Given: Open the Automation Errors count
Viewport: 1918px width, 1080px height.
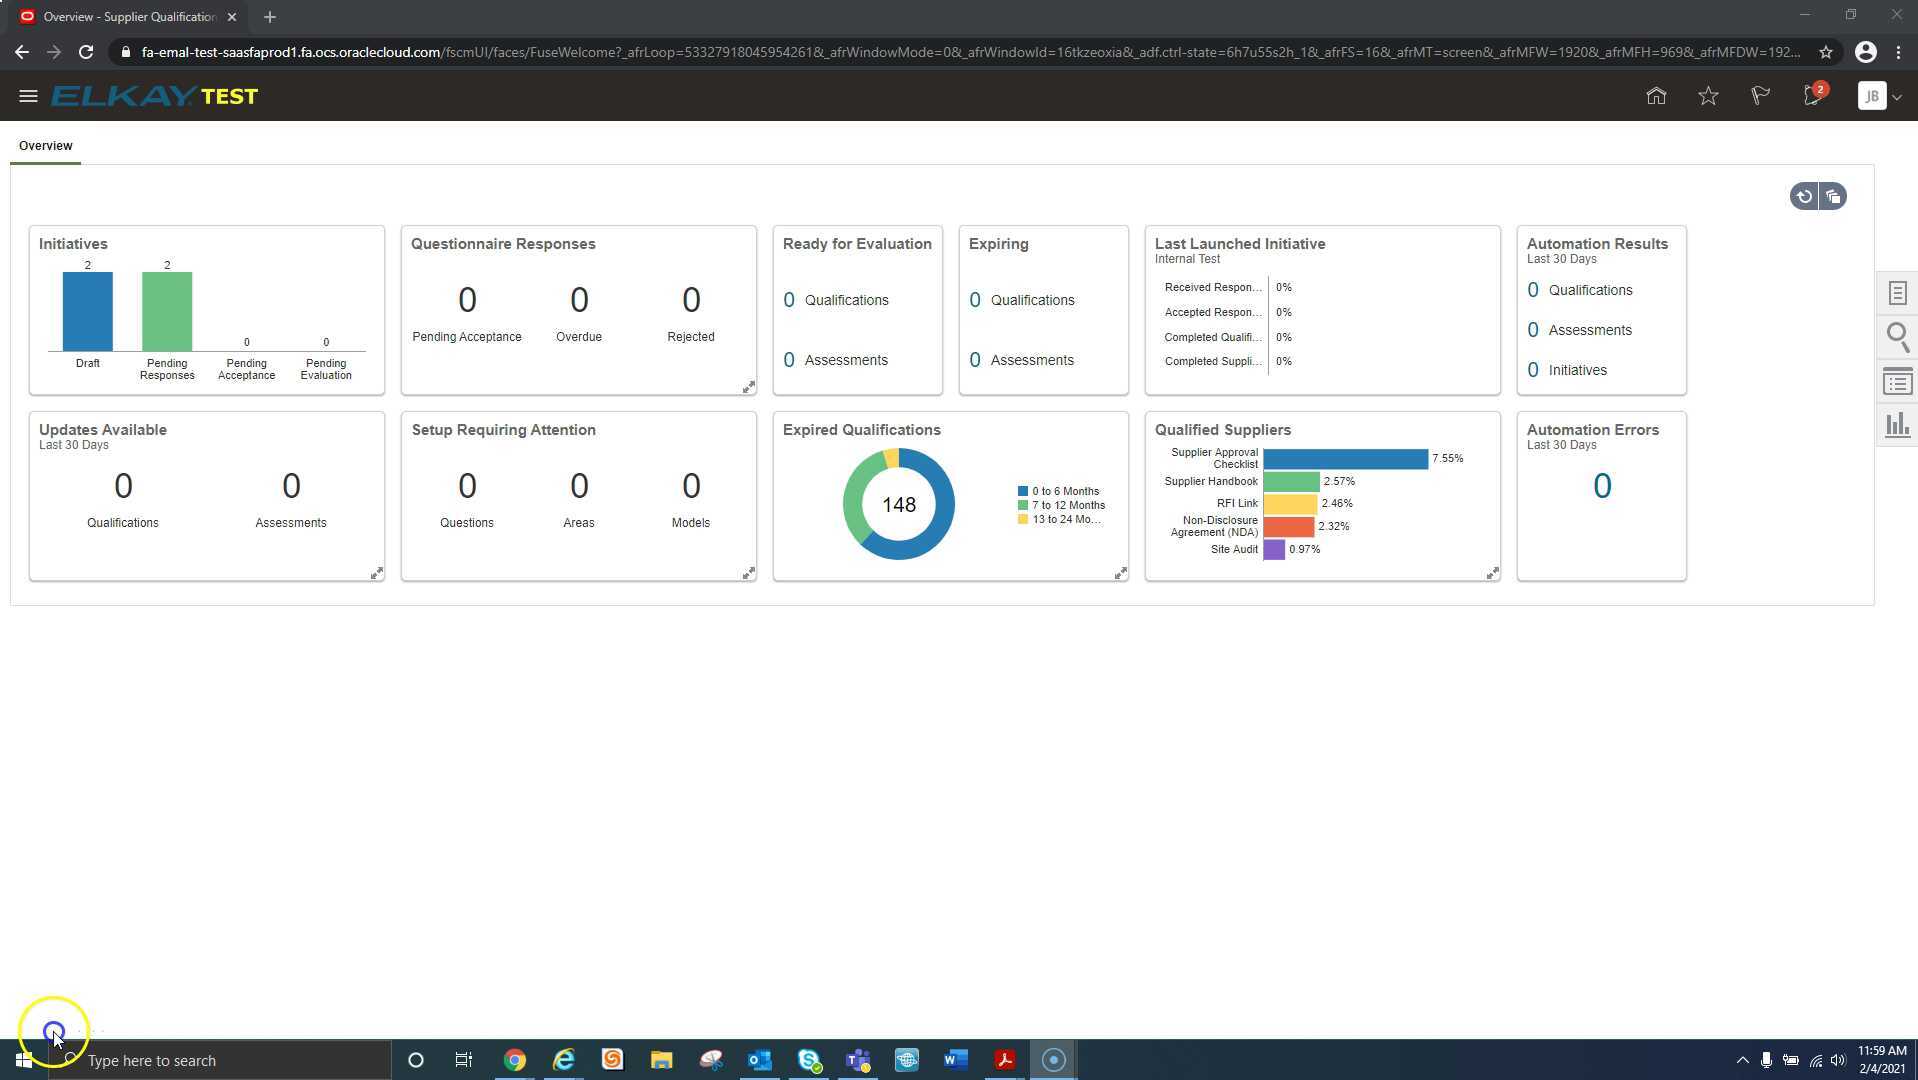Looking at the screenshot, I should (x=1602, y=486).
